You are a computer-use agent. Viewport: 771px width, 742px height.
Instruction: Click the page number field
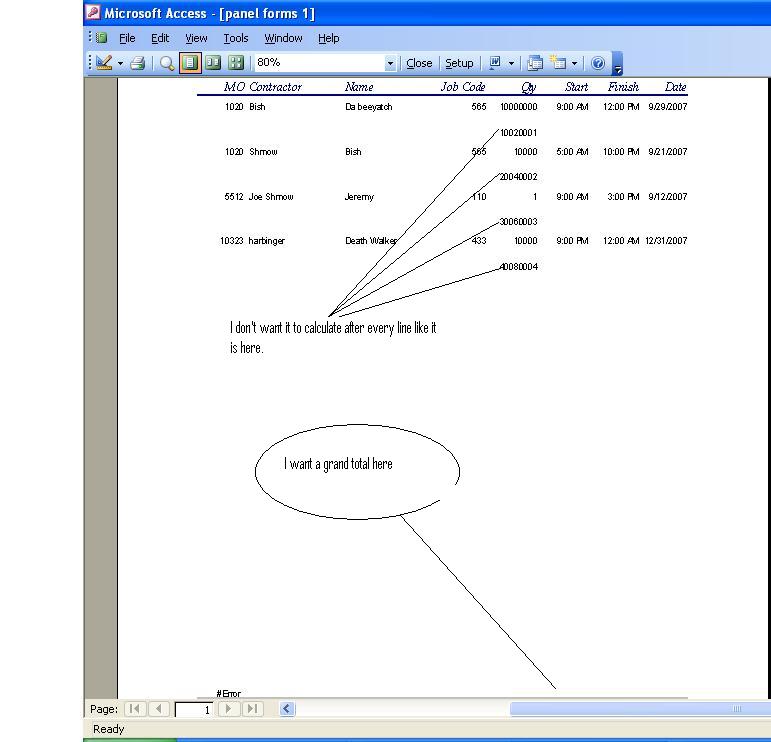194,710
